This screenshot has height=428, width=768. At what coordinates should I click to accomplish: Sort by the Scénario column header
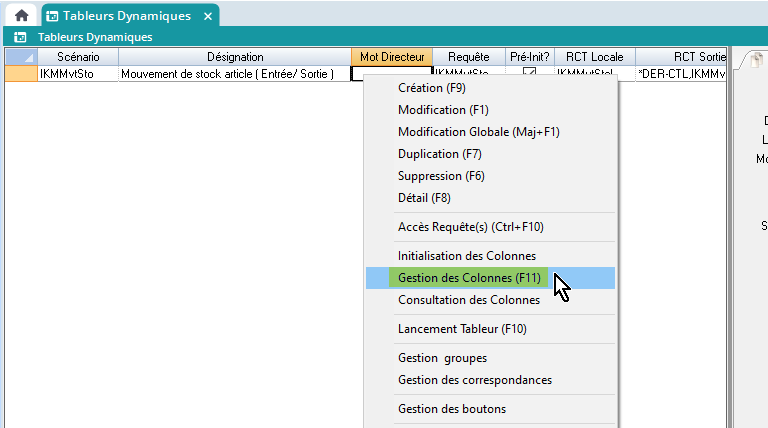pos(77,57)
